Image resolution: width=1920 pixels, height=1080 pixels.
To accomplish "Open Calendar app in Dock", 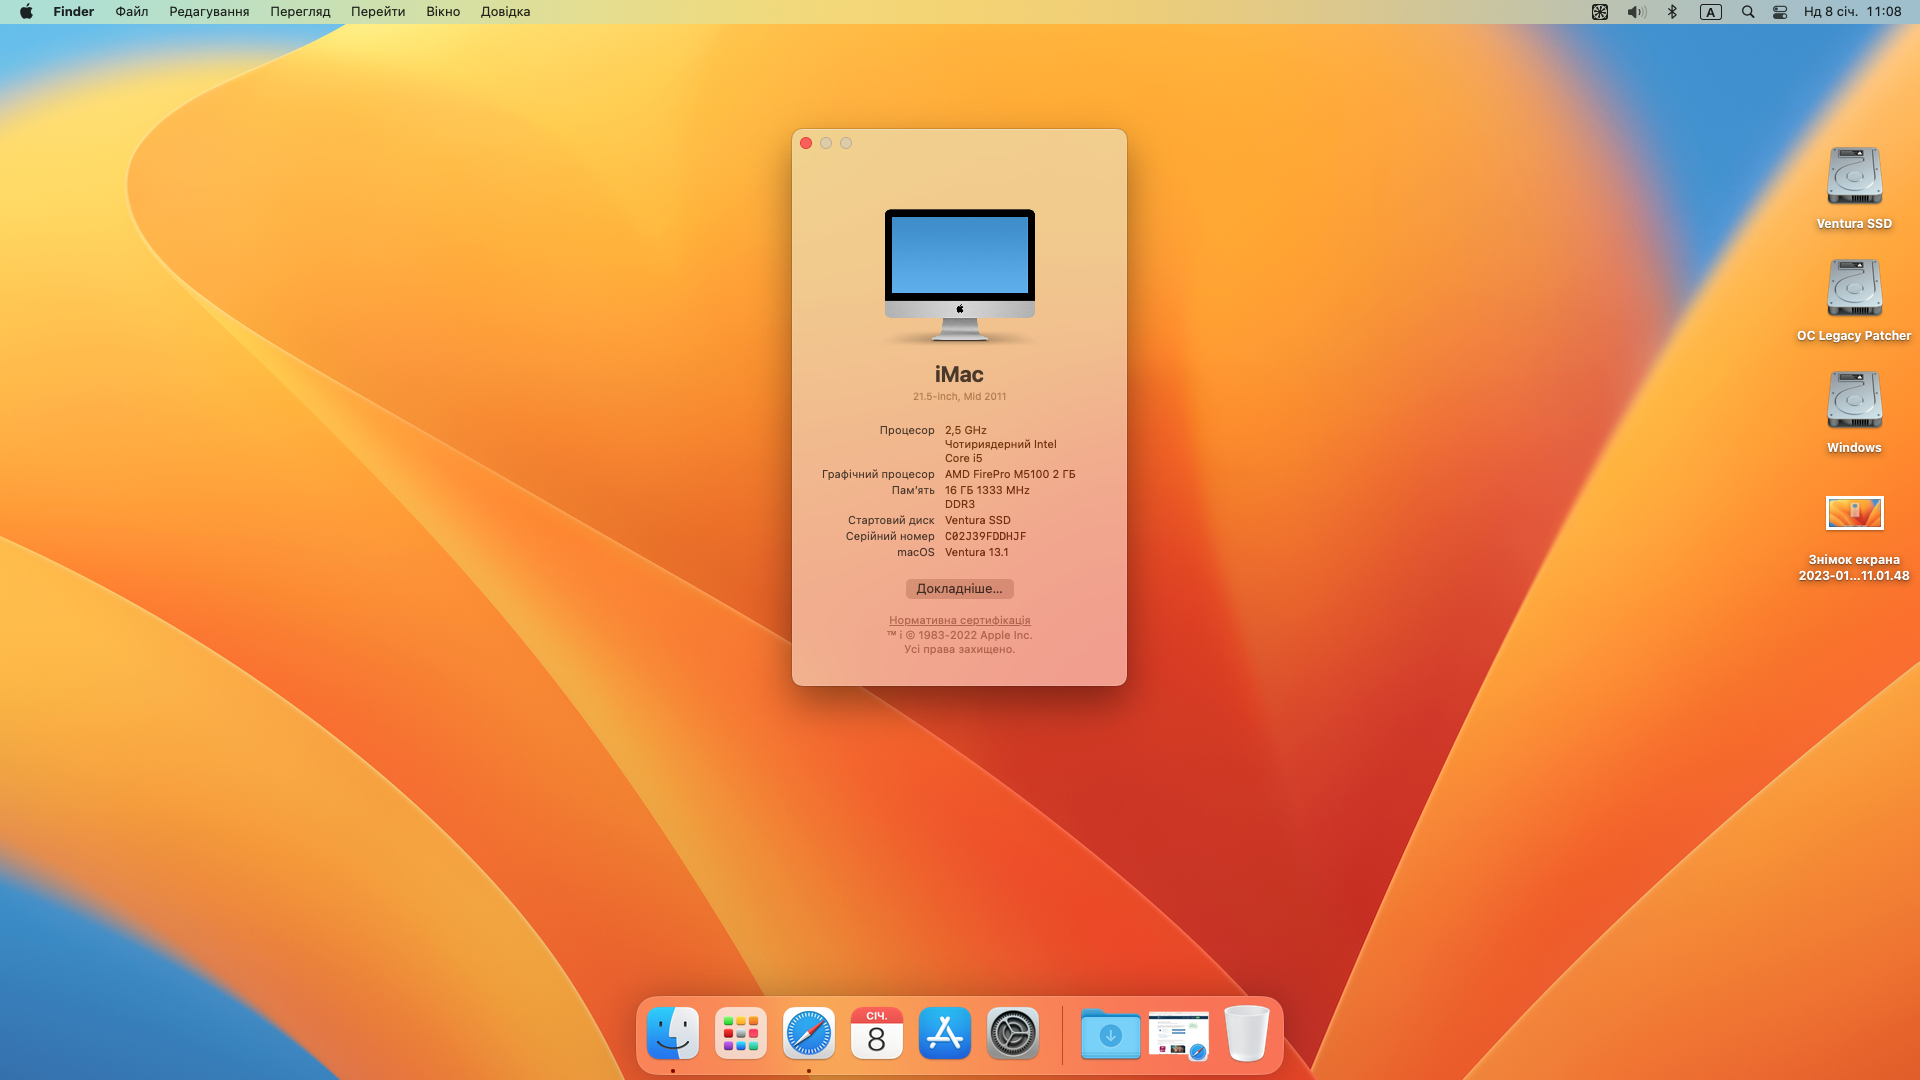I will click(x=877, y=1033).
